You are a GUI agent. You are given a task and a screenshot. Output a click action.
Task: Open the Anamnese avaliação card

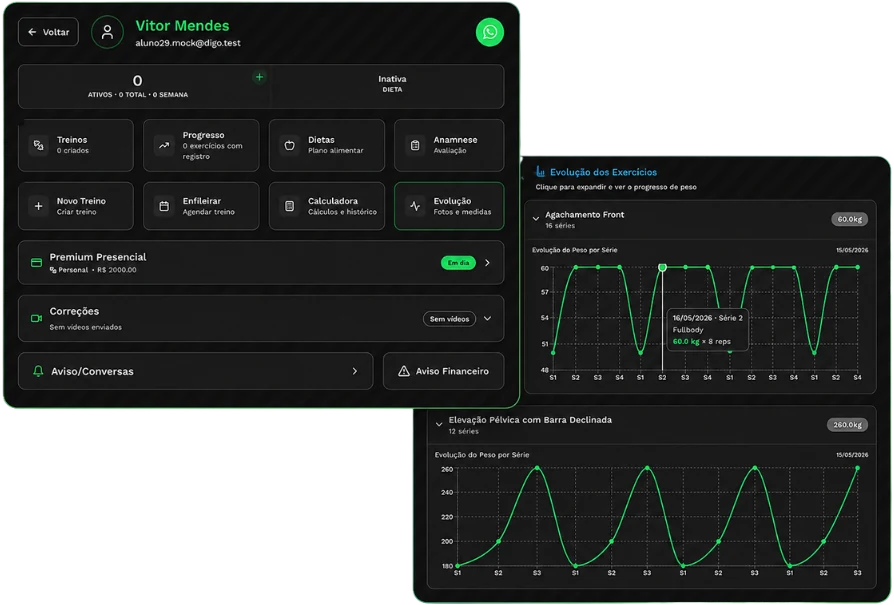click(449, 145)
